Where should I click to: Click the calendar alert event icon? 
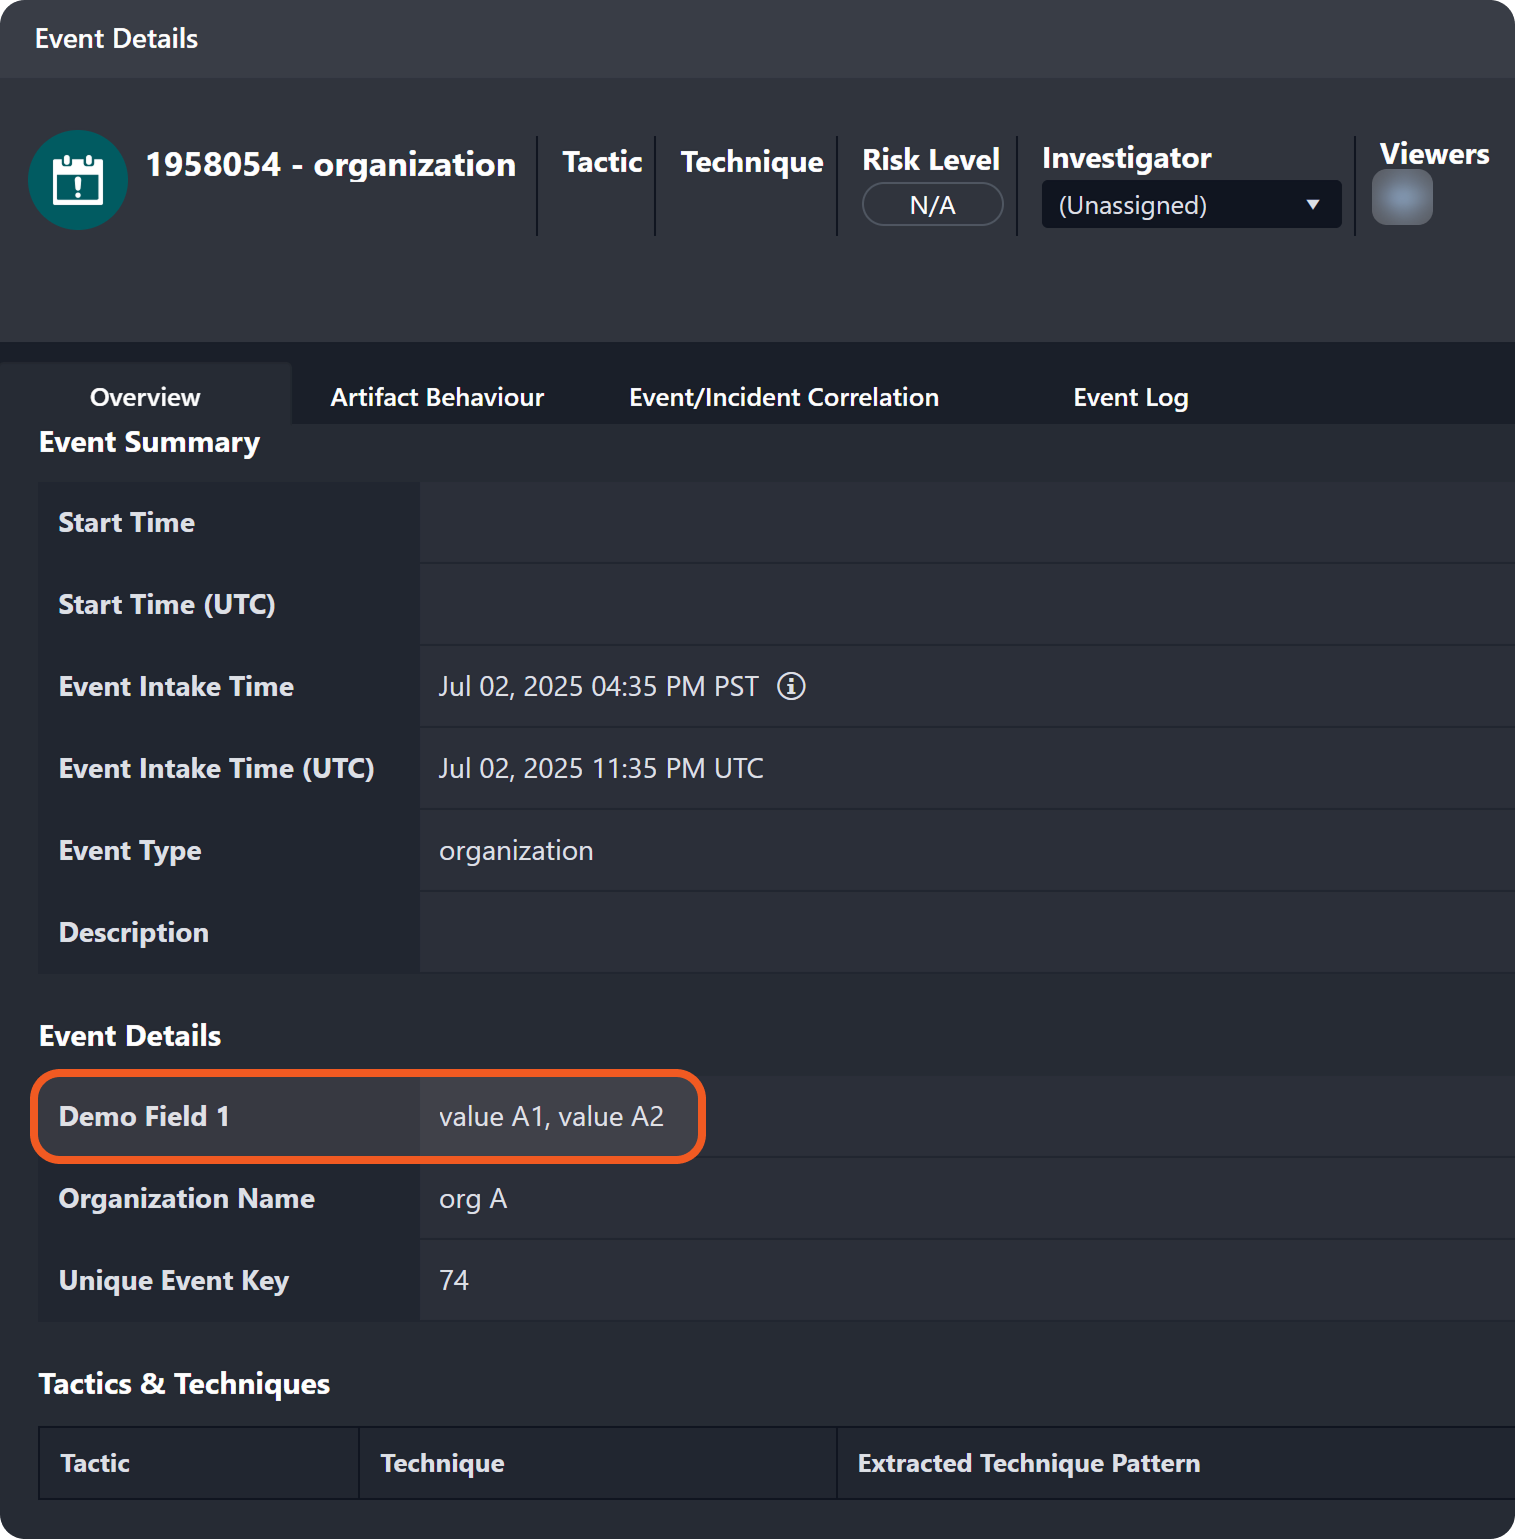[78, 180]
